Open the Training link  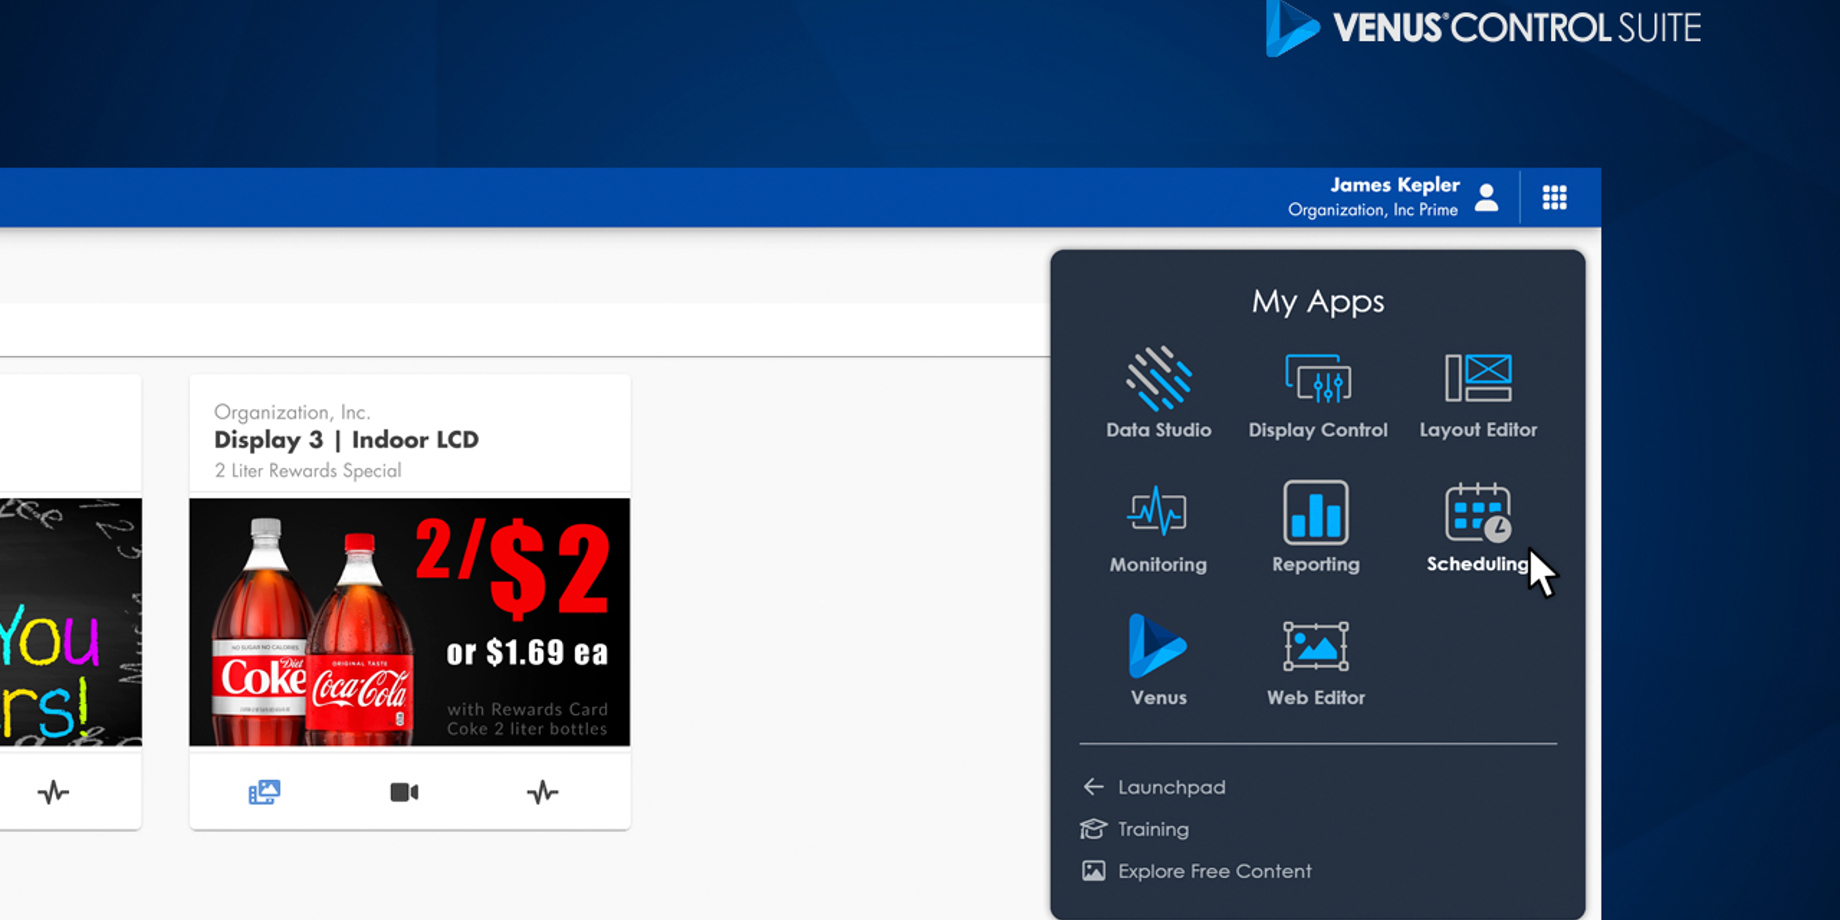(1152, 829)
